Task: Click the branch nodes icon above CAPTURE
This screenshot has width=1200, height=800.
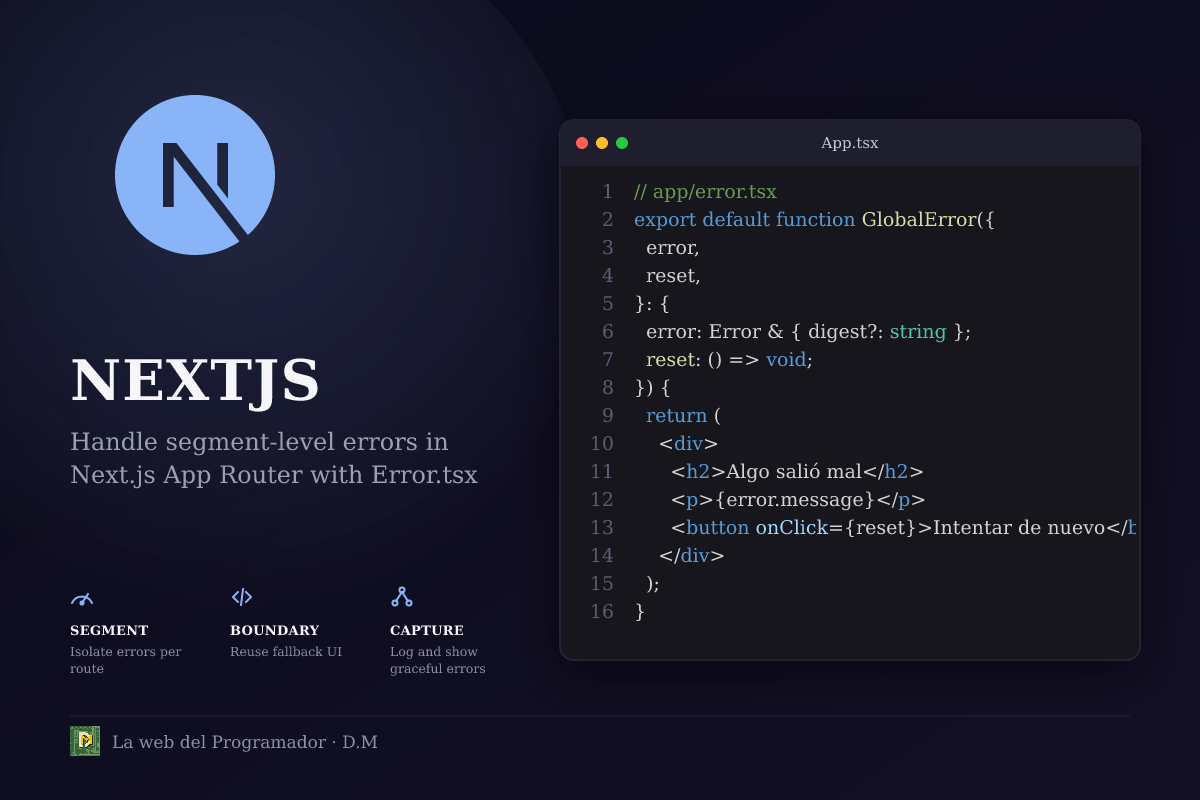Action: (x=402, y=597)
